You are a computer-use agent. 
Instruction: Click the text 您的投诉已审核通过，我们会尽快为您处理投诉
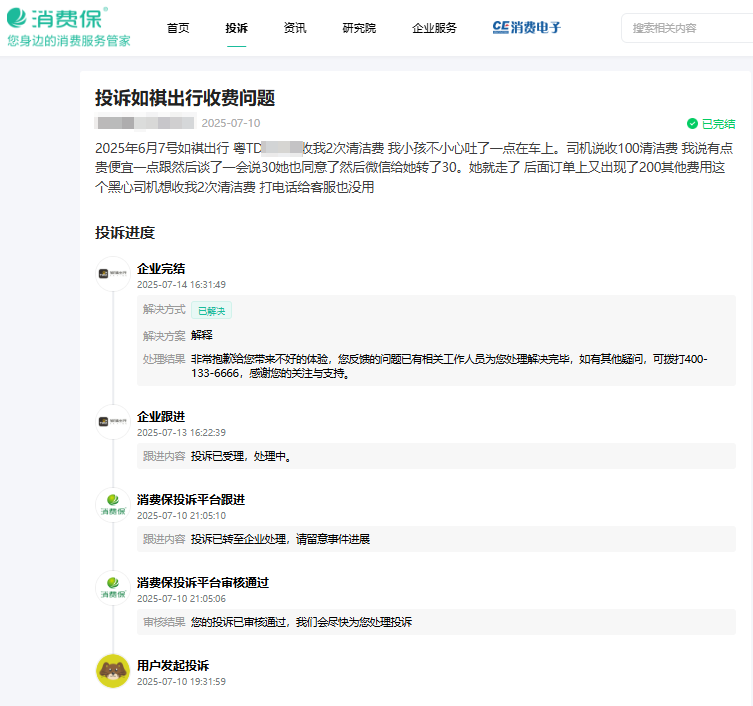[302, 622]
